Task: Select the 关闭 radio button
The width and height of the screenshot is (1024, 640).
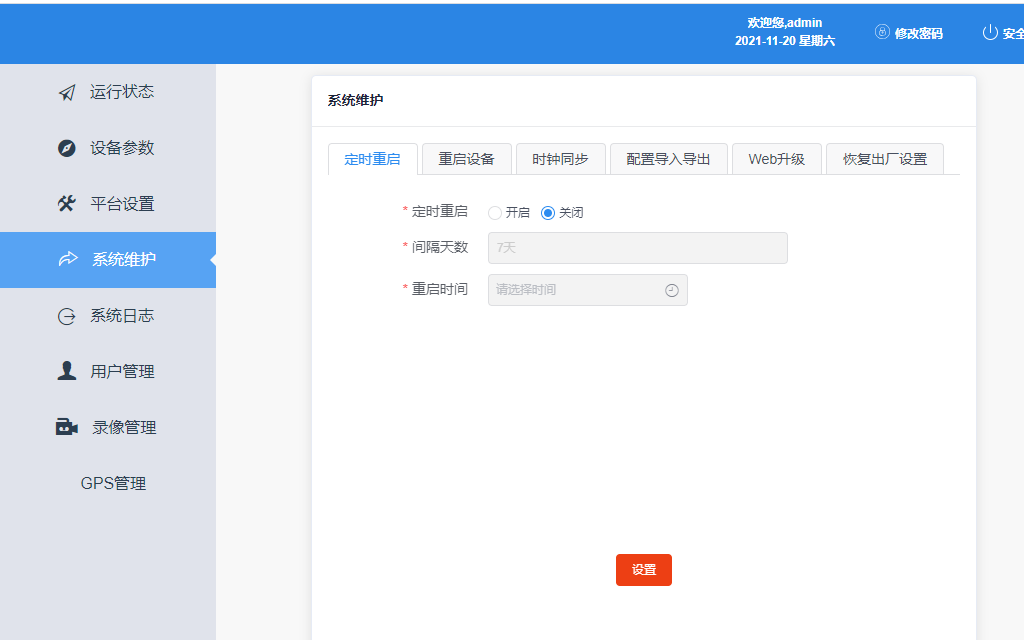Action: (x=548, y=212)
